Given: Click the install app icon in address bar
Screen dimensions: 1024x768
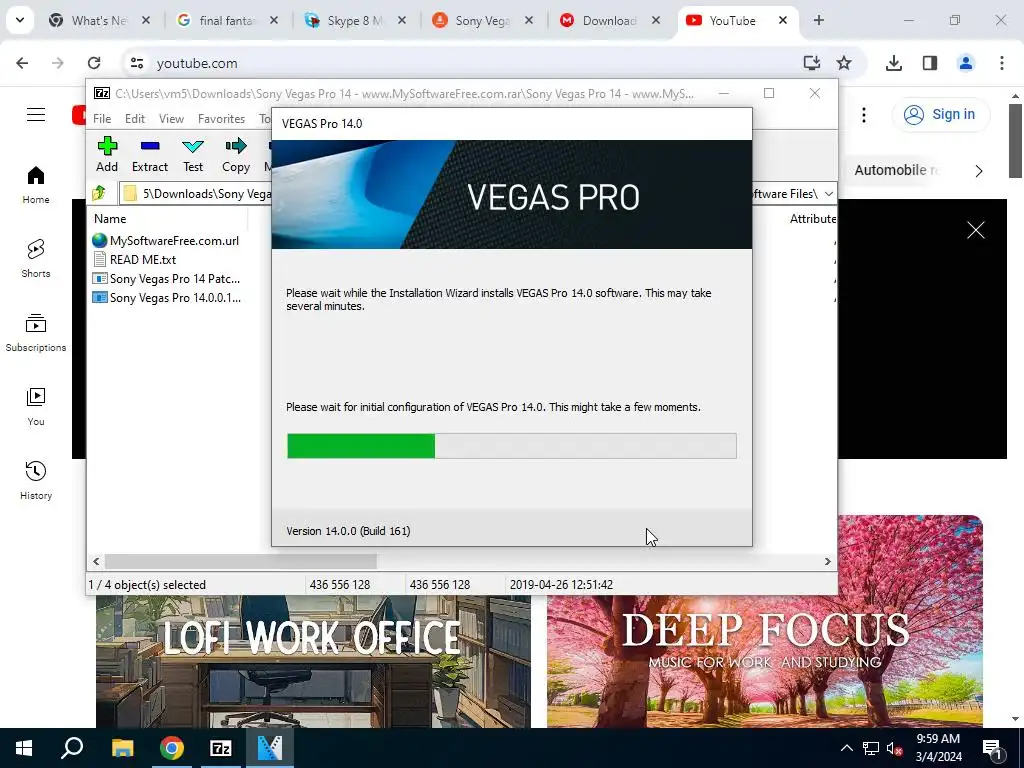Looking at the screenshot, I should point(811,63).
